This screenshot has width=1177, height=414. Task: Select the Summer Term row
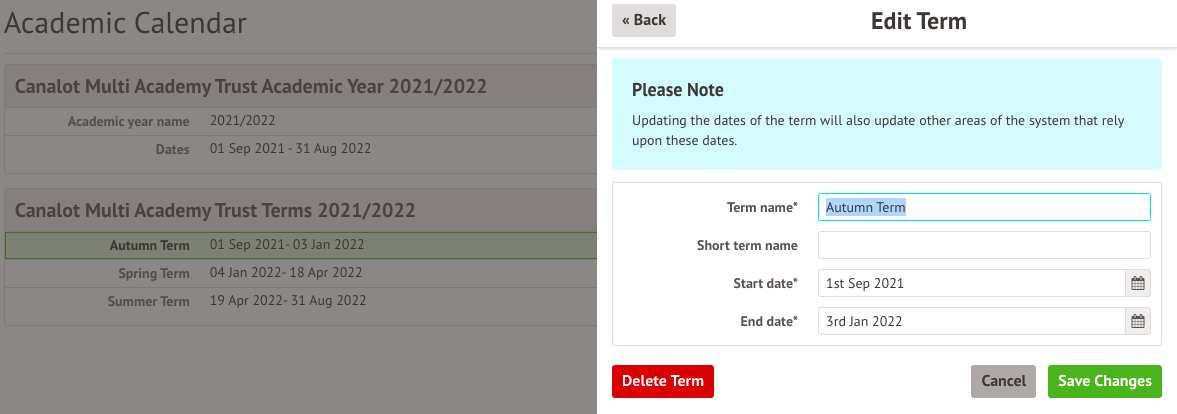[x=300, y=301]
